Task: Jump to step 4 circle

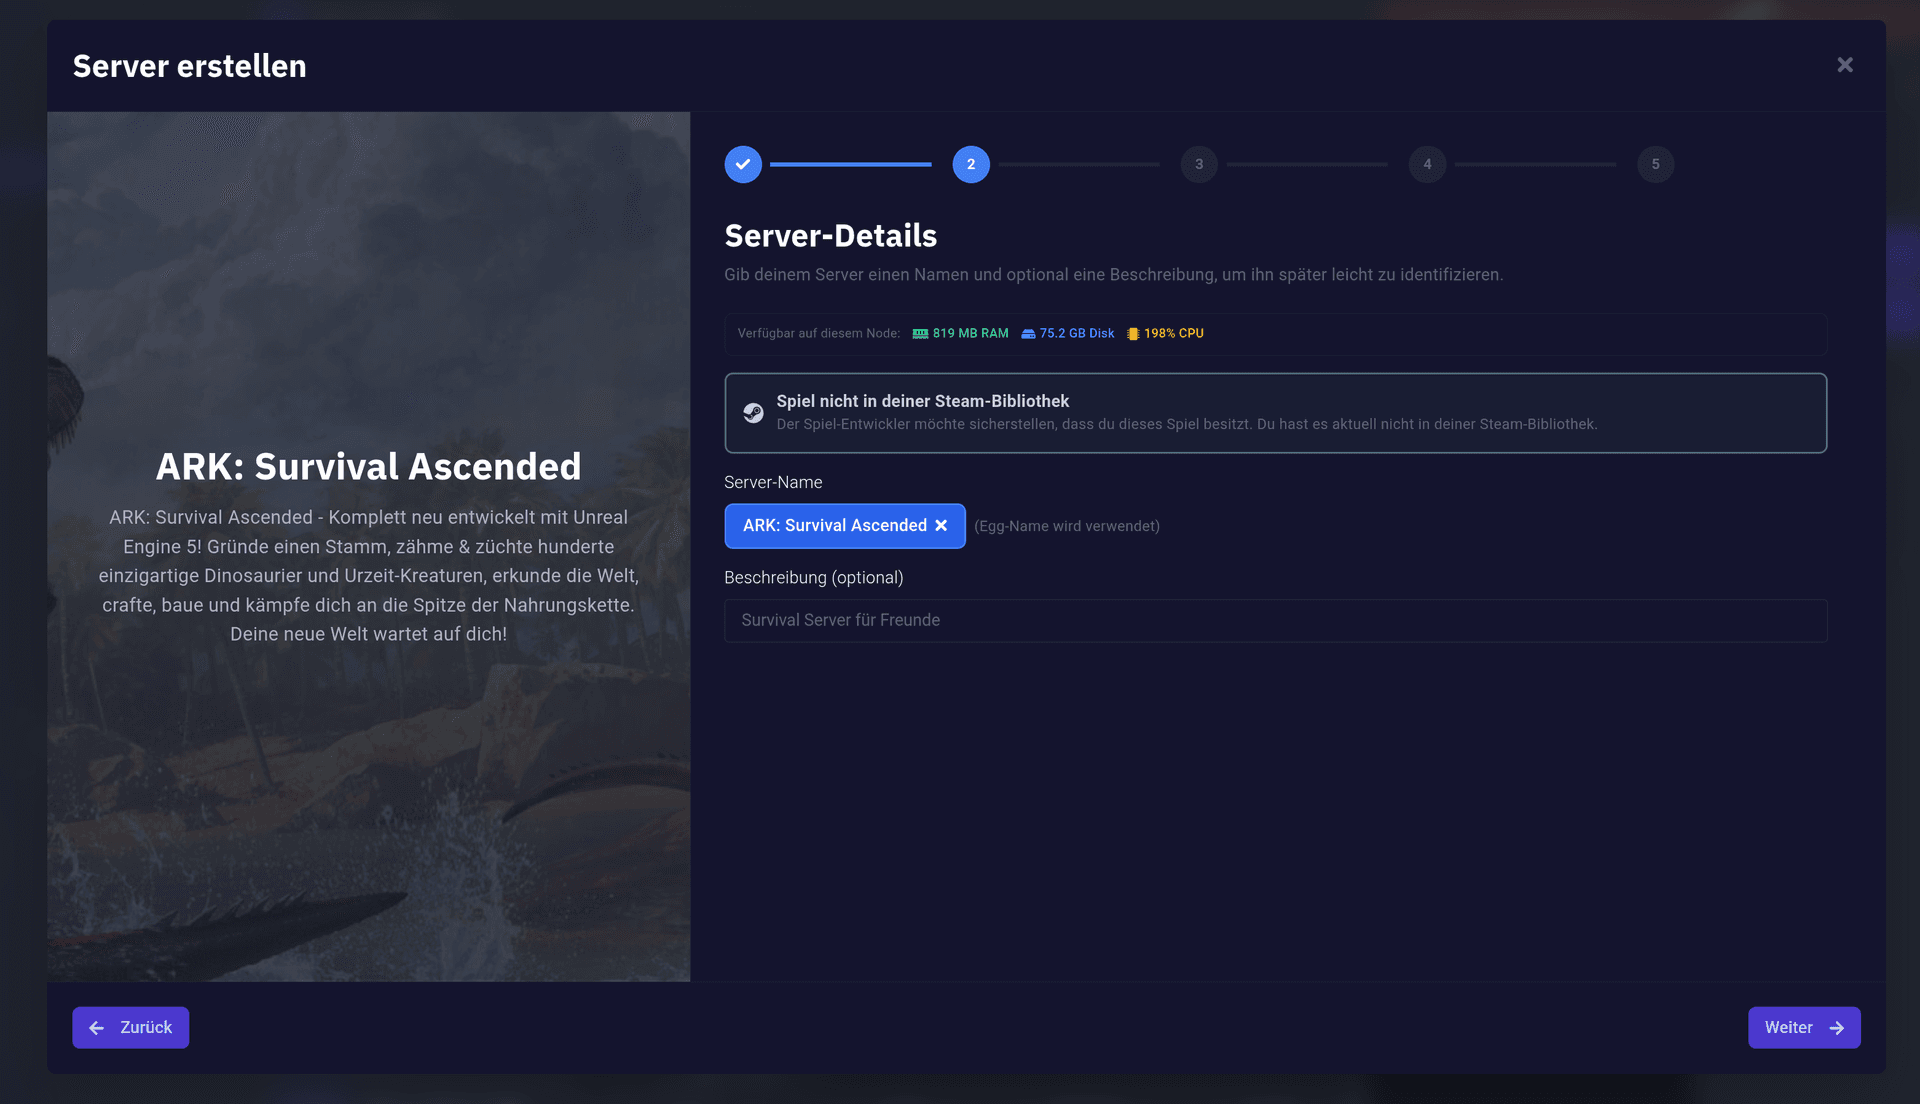Action: (1427, 164)
